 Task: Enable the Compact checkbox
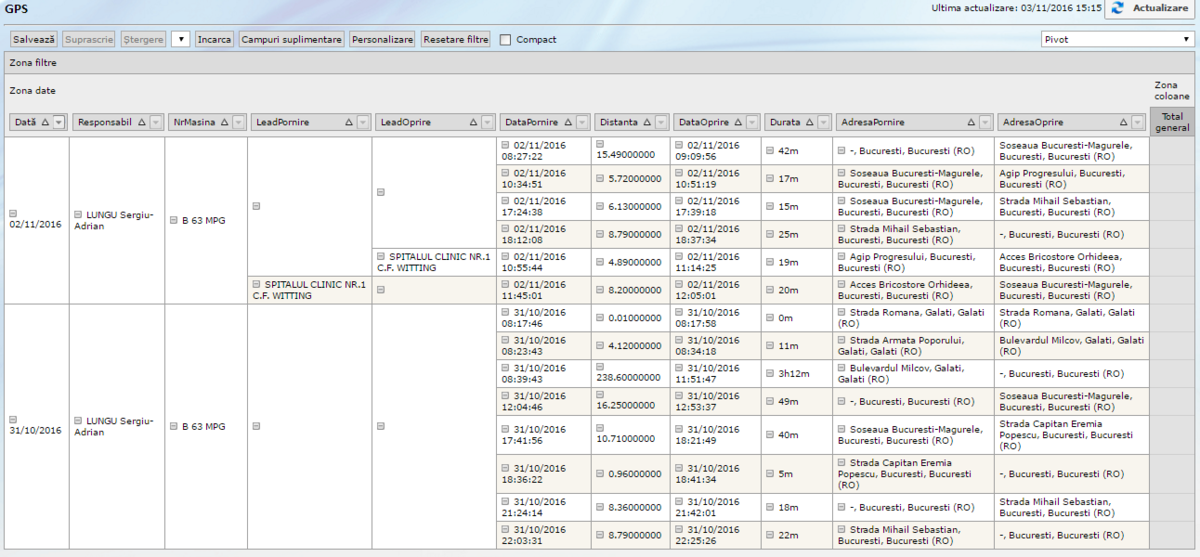click(x=506, y=40)
